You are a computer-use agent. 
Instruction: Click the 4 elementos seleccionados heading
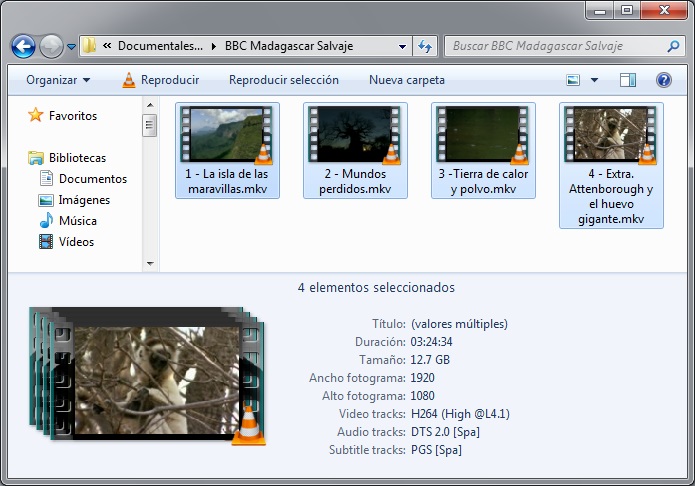[376, 288]
